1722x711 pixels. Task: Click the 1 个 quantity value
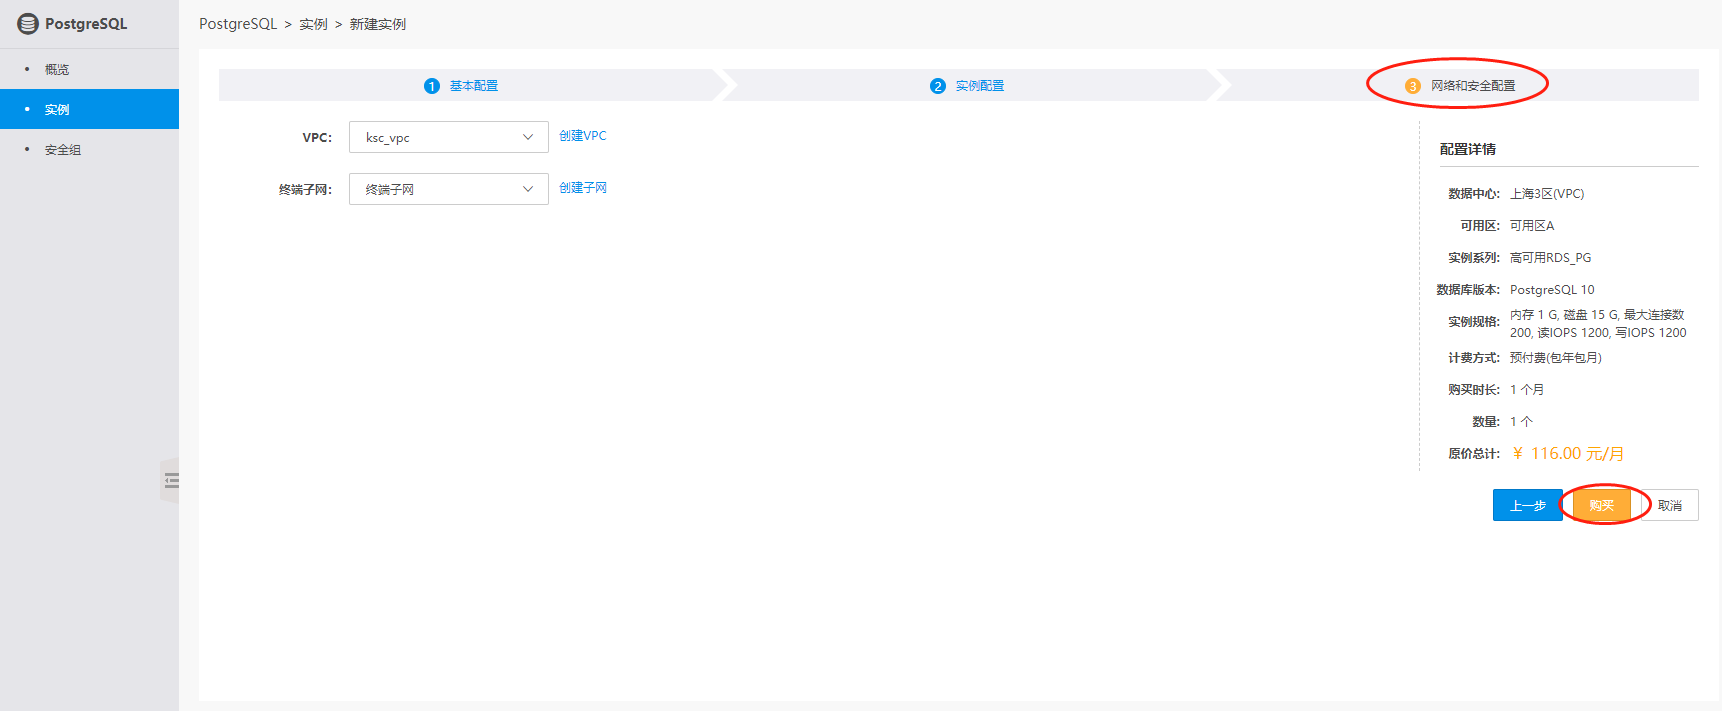tap(1521, 422)
